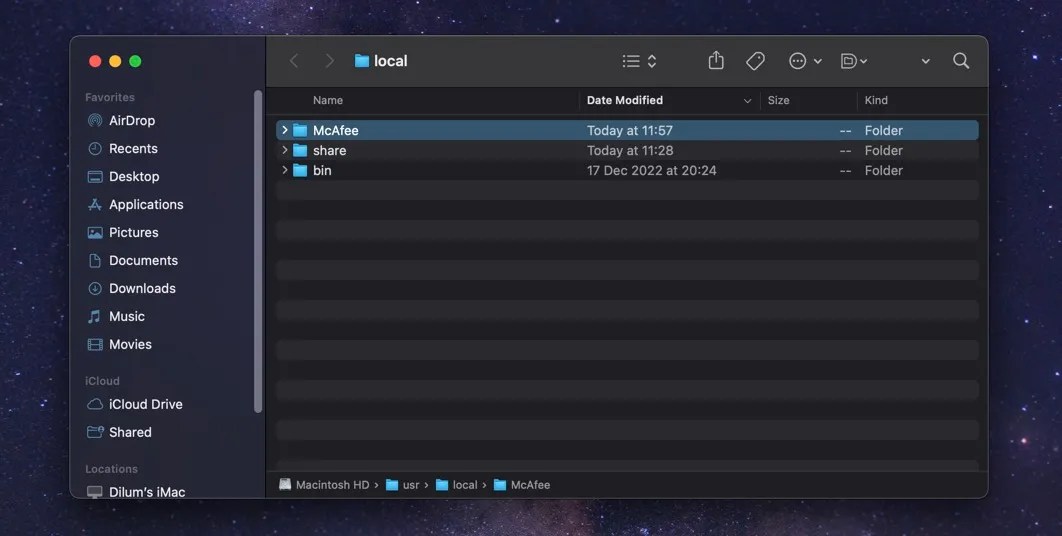Open Desktop in the sidebar
This screenshot has width=1062, height=536.
coord(124,176)
